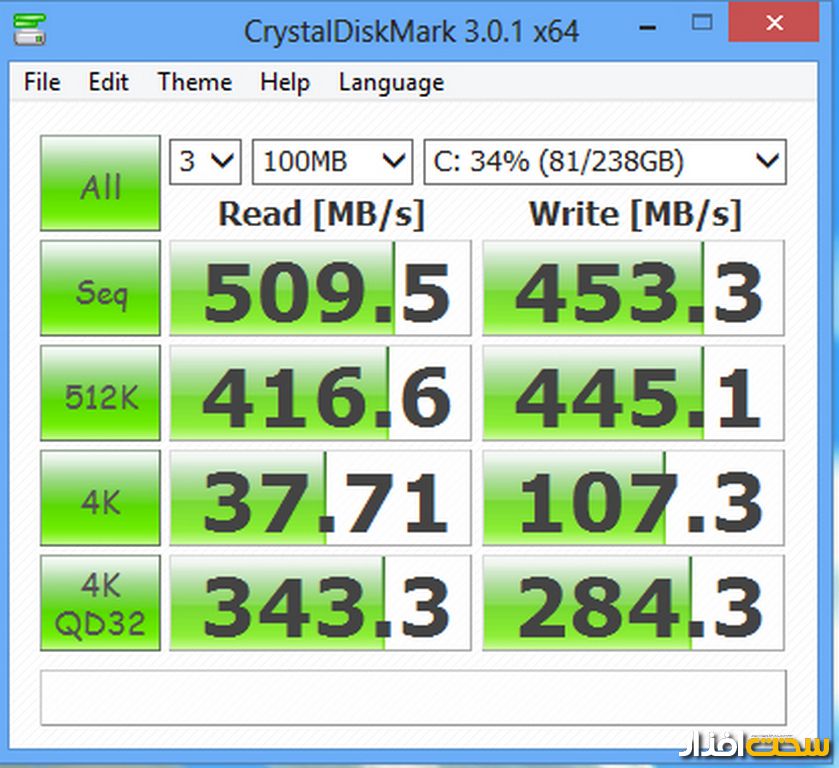Open the Language menu
This screenshot has height=768, width=839.
click(x=391, y=82)
